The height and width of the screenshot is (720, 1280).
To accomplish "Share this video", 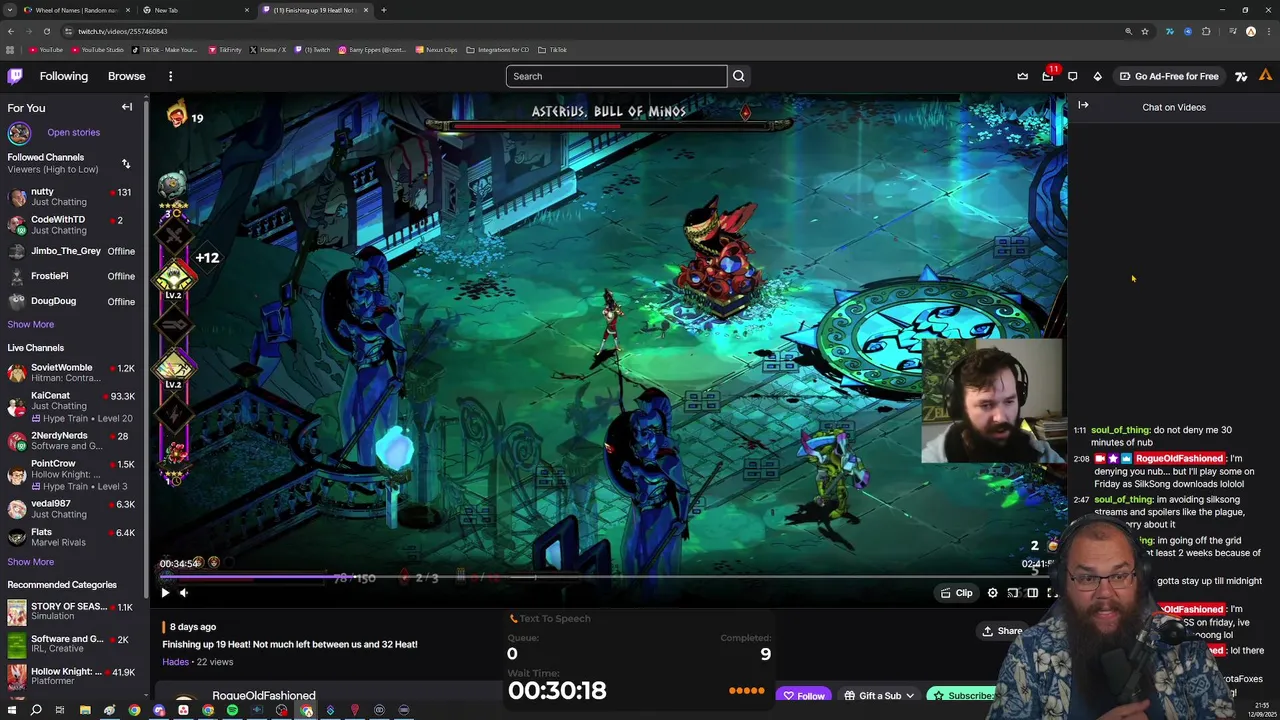I will tap(1002, 631).
